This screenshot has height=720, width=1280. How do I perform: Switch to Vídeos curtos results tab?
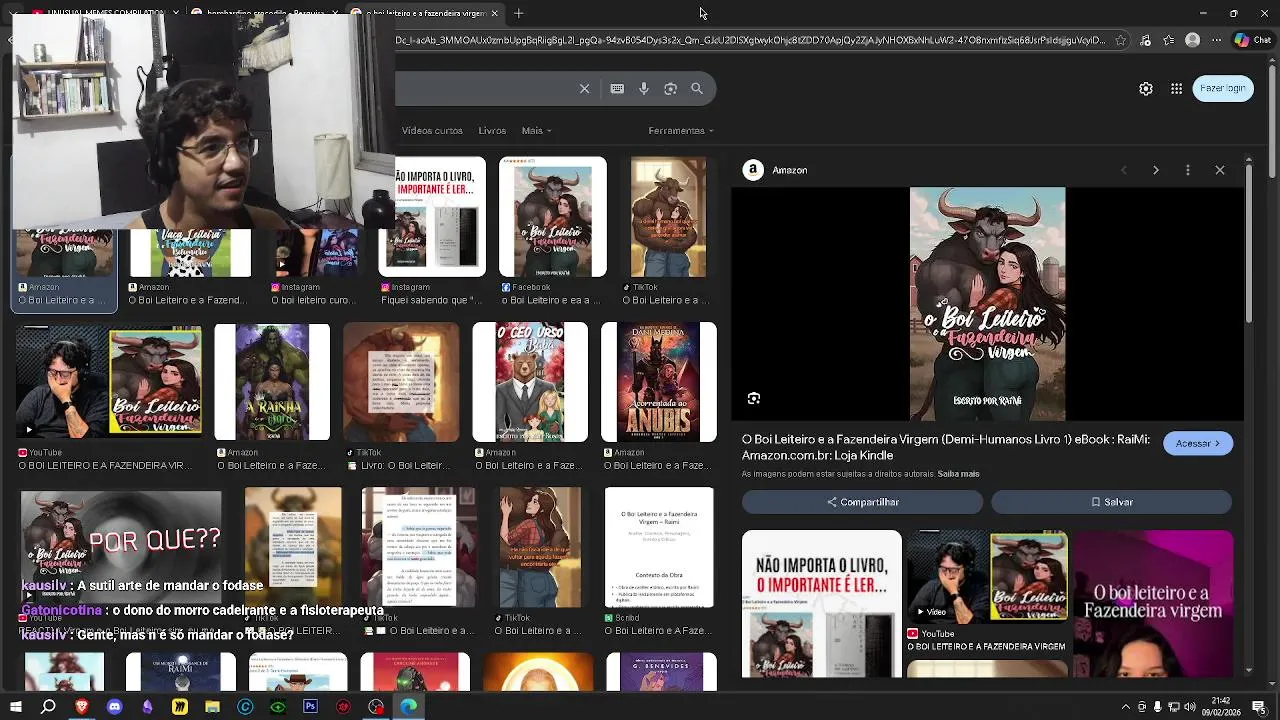(432, 131)
